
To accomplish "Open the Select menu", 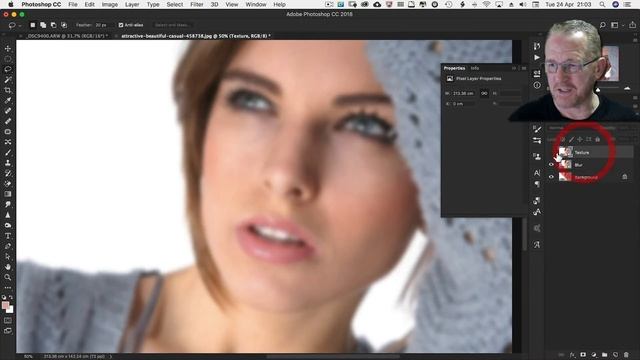I will pyautogui.click(x=175, y=4).
